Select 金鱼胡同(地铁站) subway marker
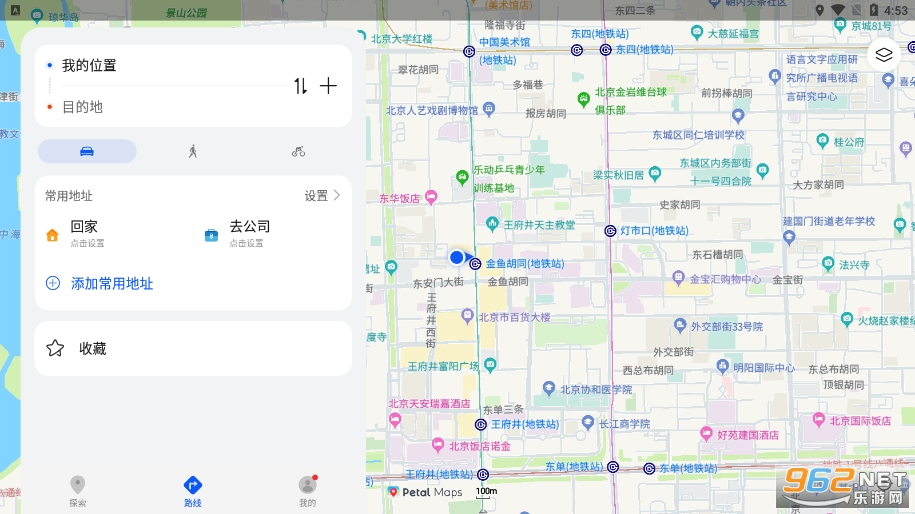Screen dimensions: 915x514 [476, 264]
